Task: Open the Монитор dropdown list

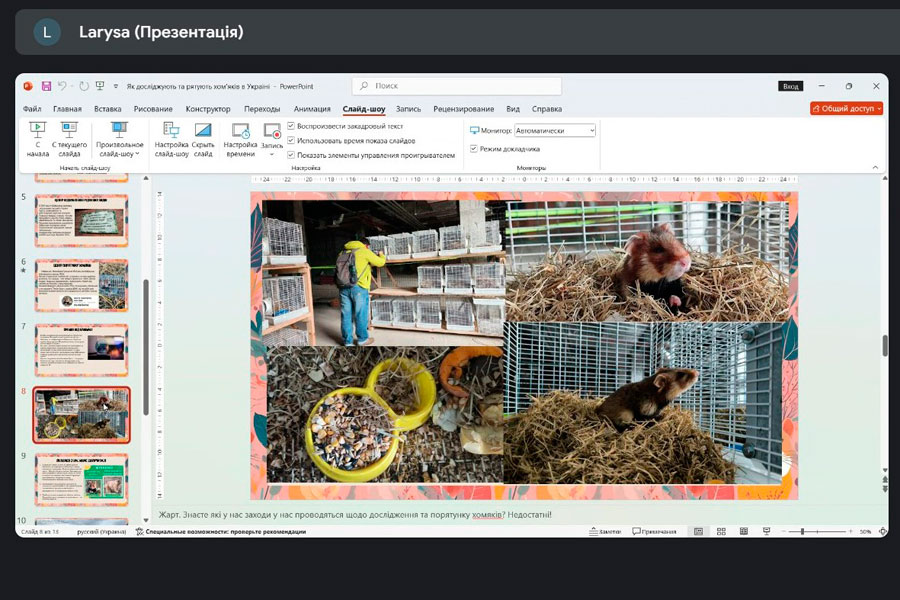Action: click(591, 130)
